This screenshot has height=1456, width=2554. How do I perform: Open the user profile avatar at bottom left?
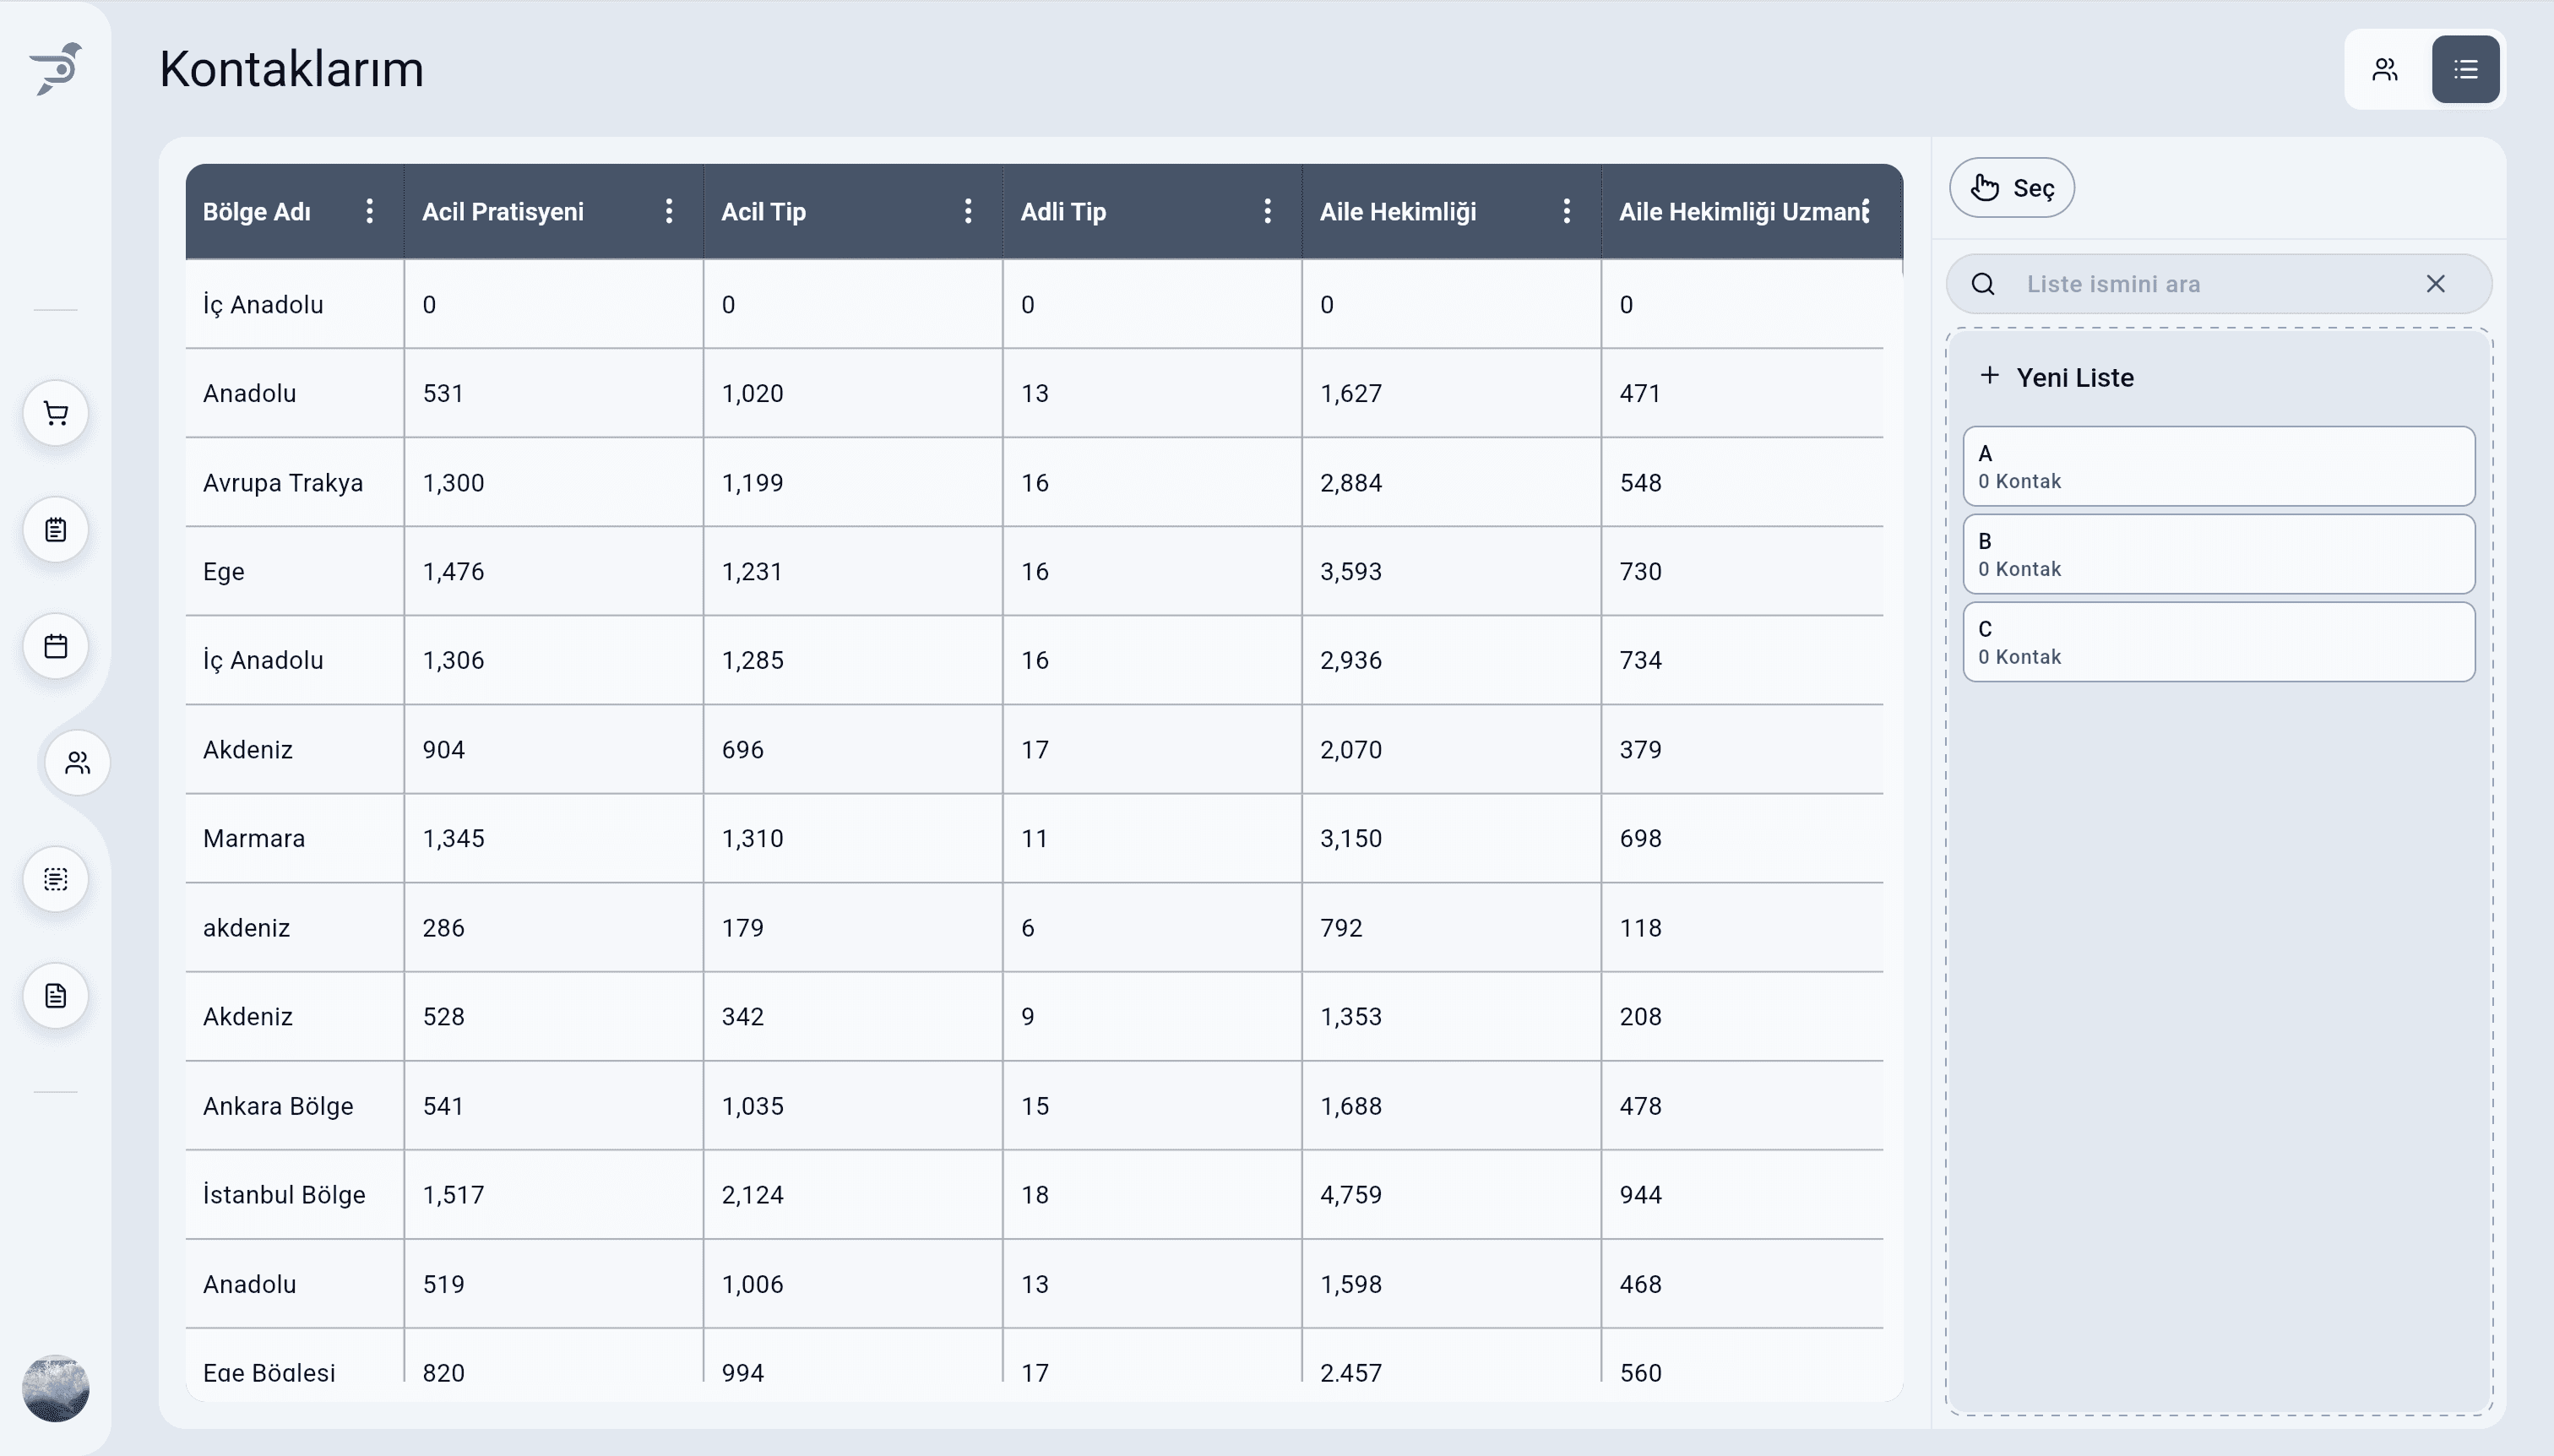coord(56,1388)
